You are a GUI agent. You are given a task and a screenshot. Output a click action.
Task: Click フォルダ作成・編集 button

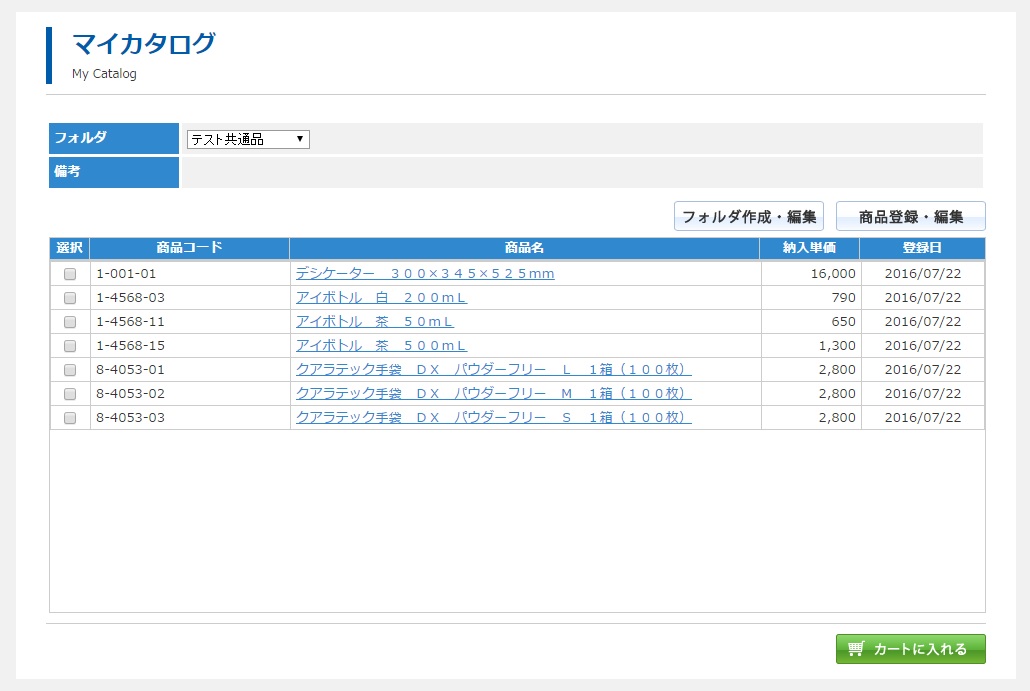749,216
